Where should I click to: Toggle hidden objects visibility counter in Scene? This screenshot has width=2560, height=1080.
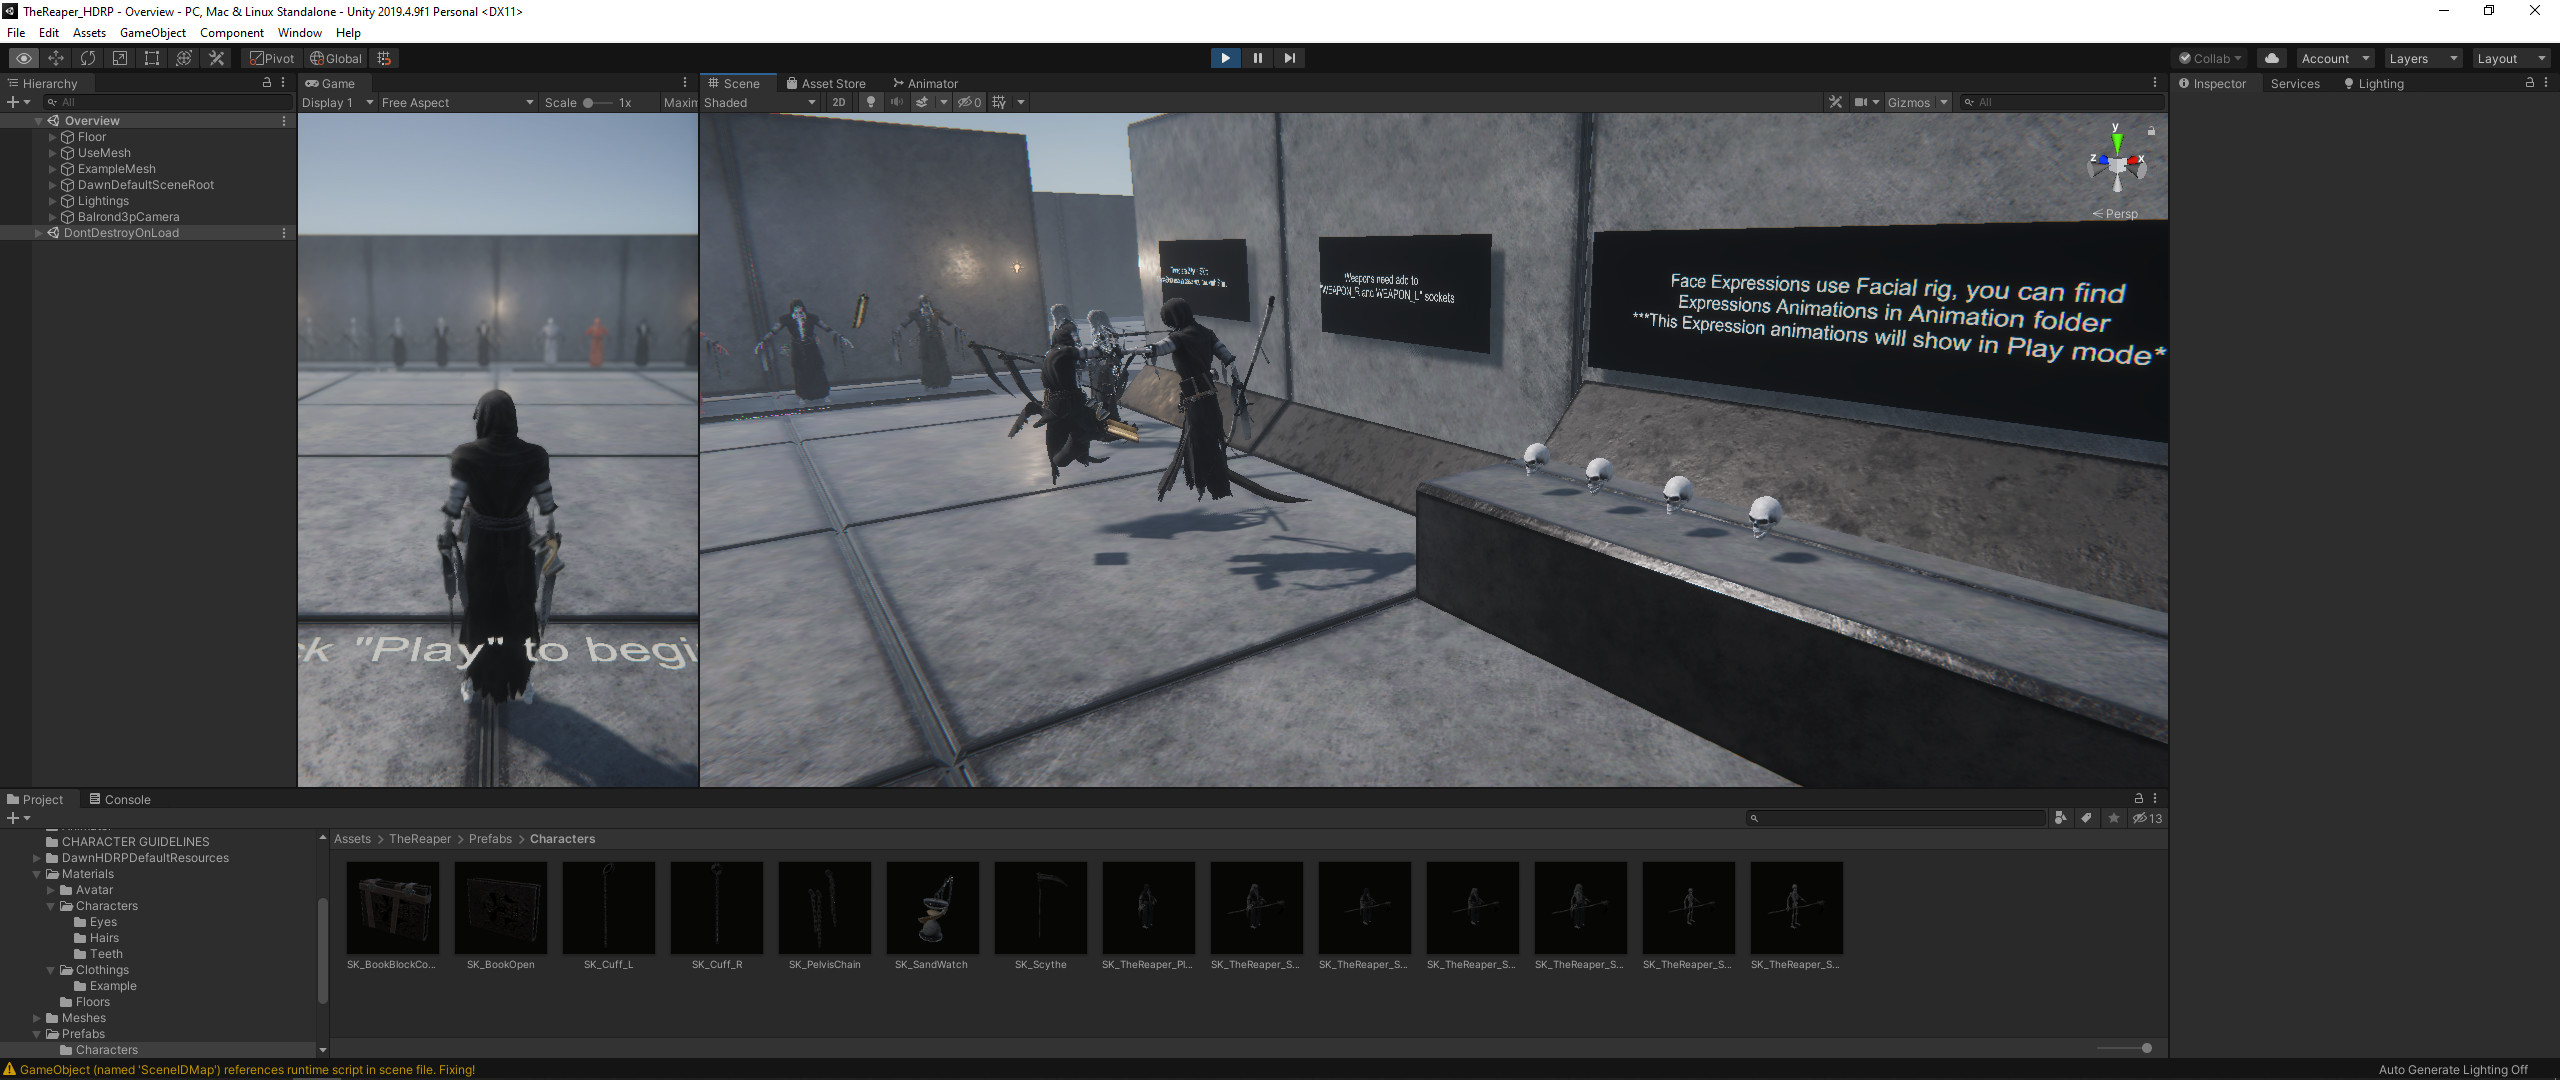970,102
